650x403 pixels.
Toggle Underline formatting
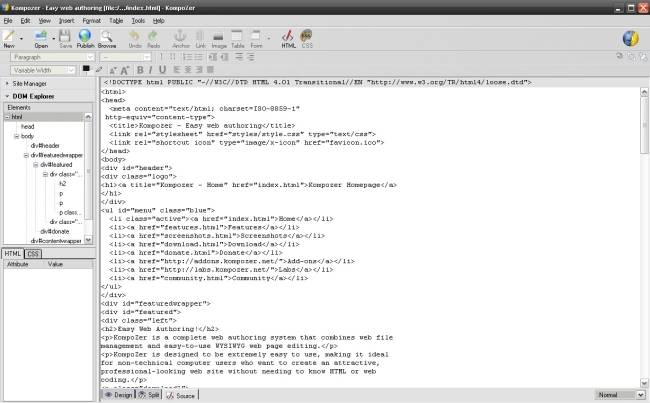162,70
